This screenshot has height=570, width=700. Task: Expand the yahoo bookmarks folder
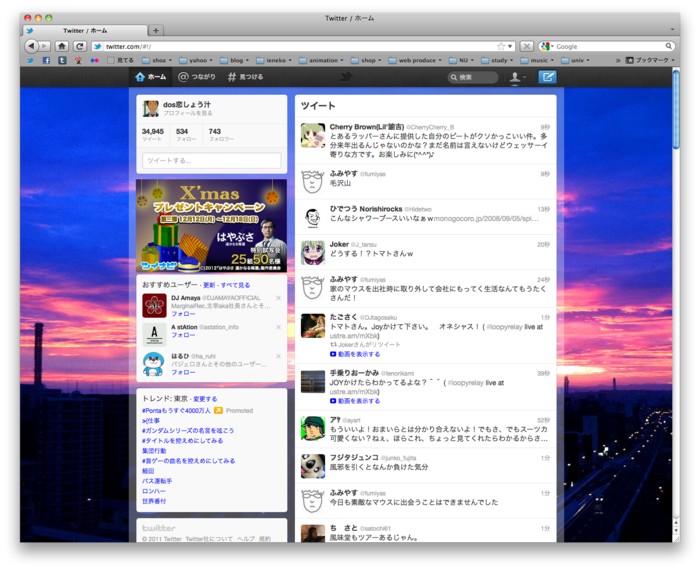pyautogui.click(x=196, y=60)
